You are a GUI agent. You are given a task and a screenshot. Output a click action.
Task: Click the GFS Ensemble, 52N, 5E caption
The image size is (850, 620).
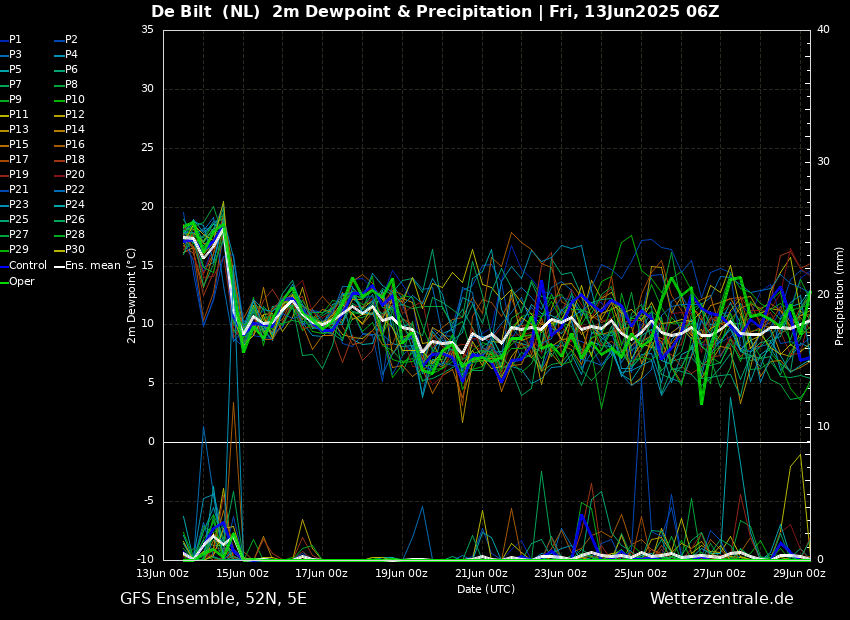(213, 599)
